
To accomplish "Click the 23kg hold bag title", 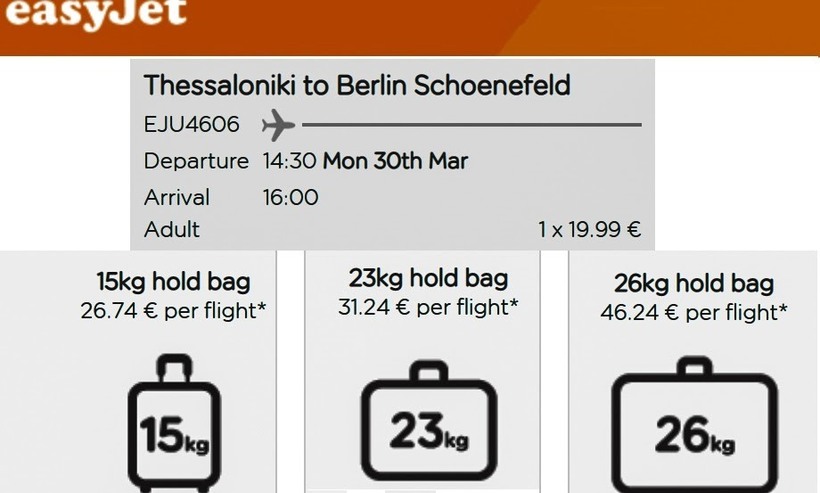I will pyautogui.click(x=428, y=278).
